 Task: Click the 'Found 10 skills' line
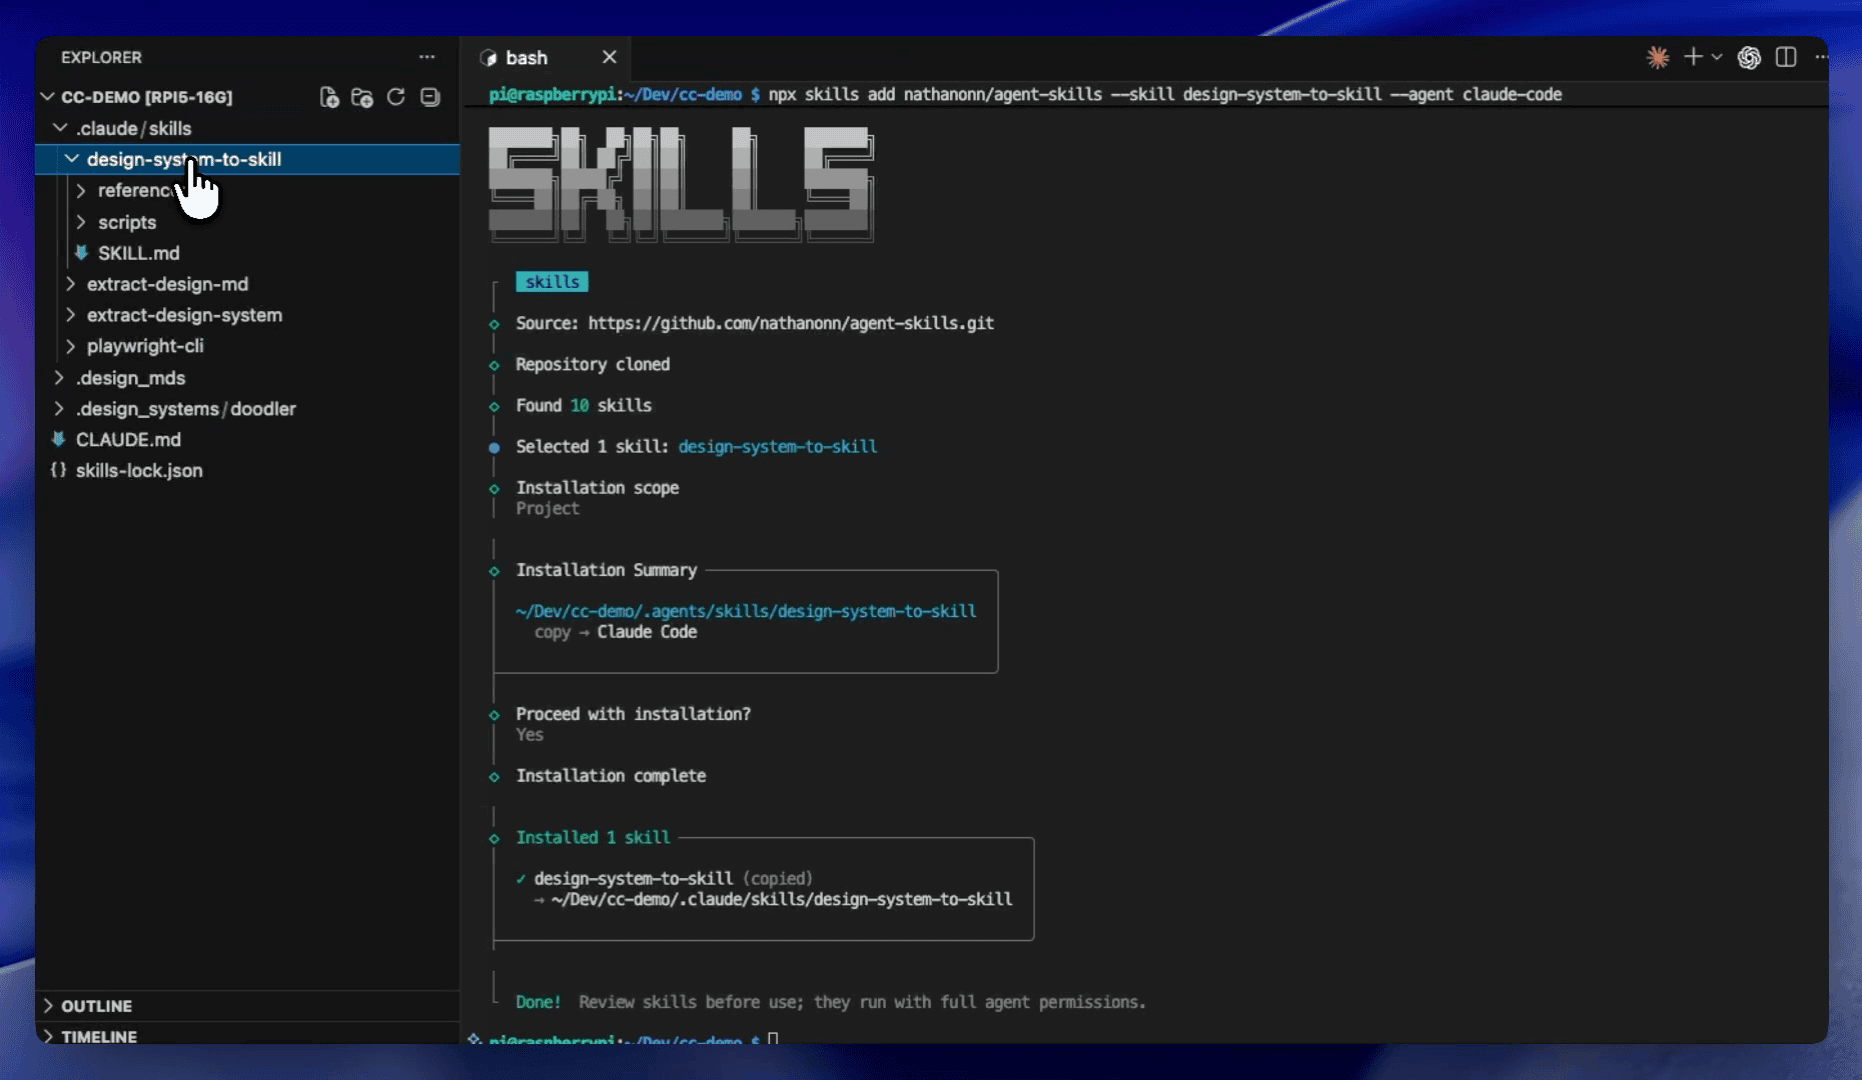click(583, 405)
